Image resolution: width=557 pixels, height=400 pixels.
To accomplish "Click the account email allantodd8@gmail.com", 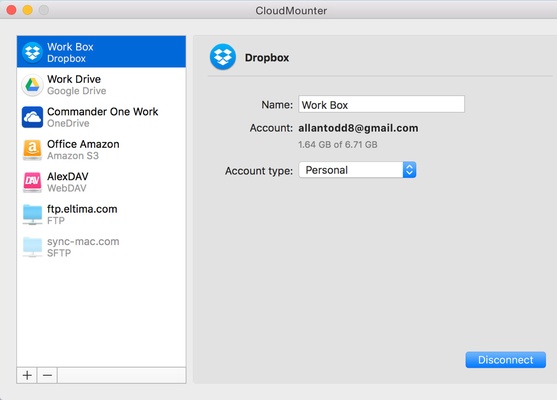I will (358, 128).
